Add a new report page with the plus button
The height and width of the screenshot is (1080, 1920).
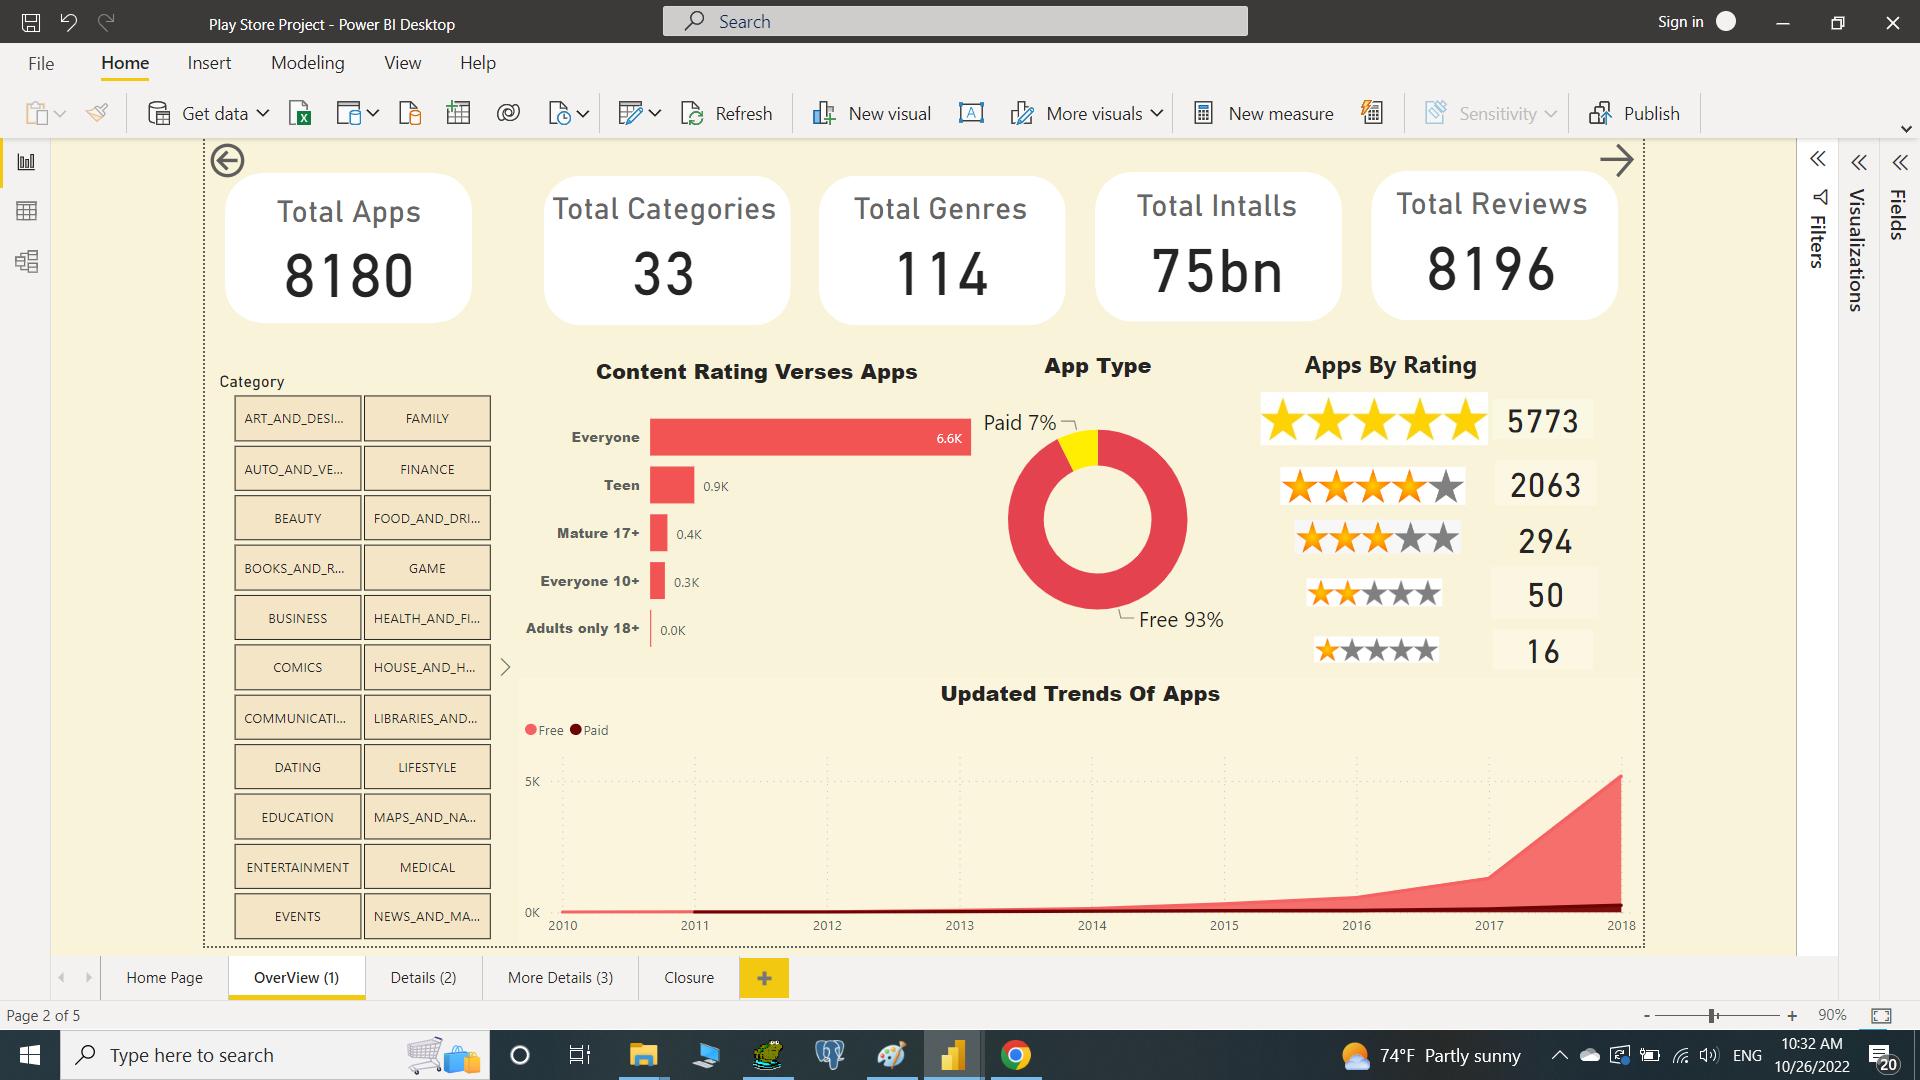764,977
